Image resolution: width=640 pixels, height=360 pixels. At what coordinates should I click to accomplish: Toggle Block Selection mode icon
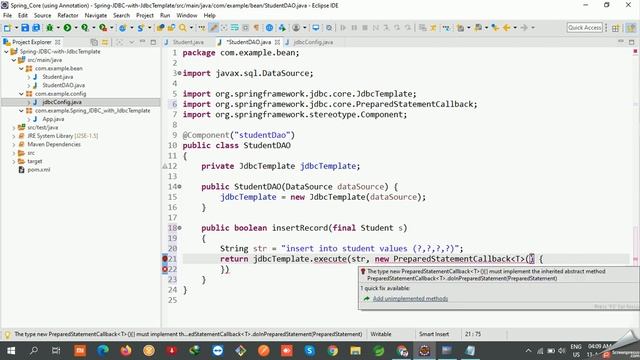pyautogui.click(x=245, y=28)
